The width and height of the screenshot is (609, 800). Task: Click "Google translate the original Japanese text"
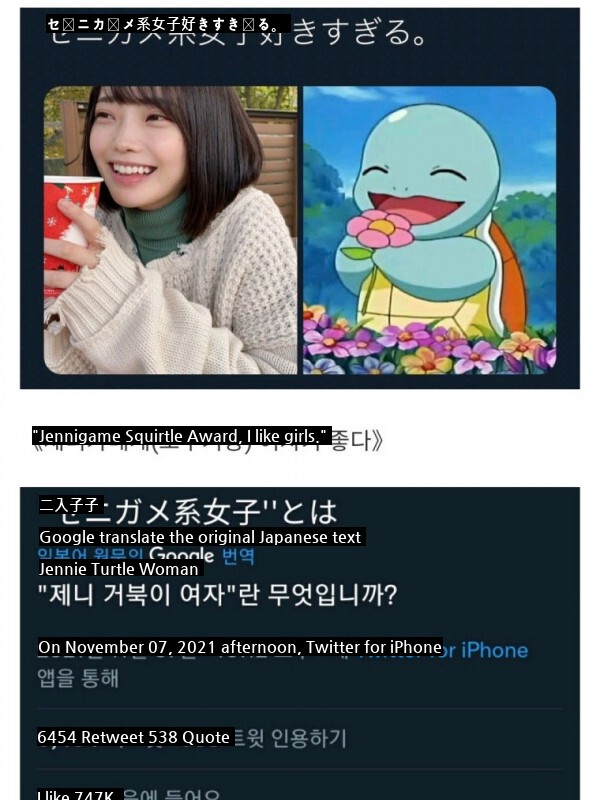[x=201, y=537]
